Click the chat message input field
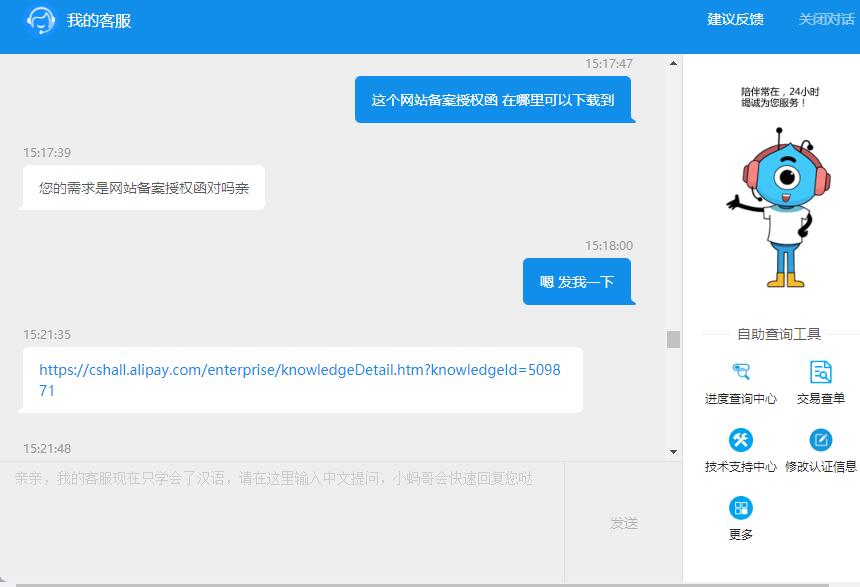Viewport: 860px width, 587px height. [x=282, y=522]
